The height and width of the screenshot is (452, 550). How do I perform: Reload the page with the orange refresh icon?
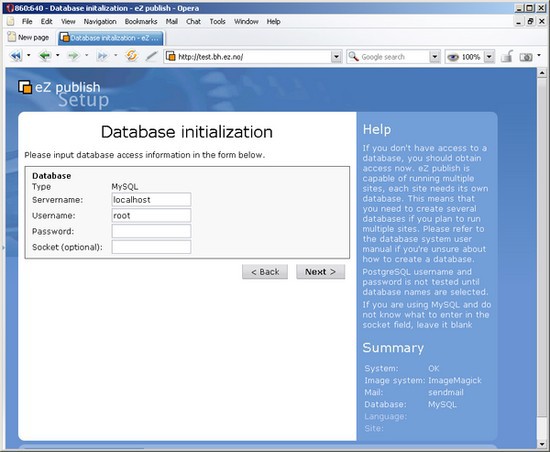tap(132, 56)
